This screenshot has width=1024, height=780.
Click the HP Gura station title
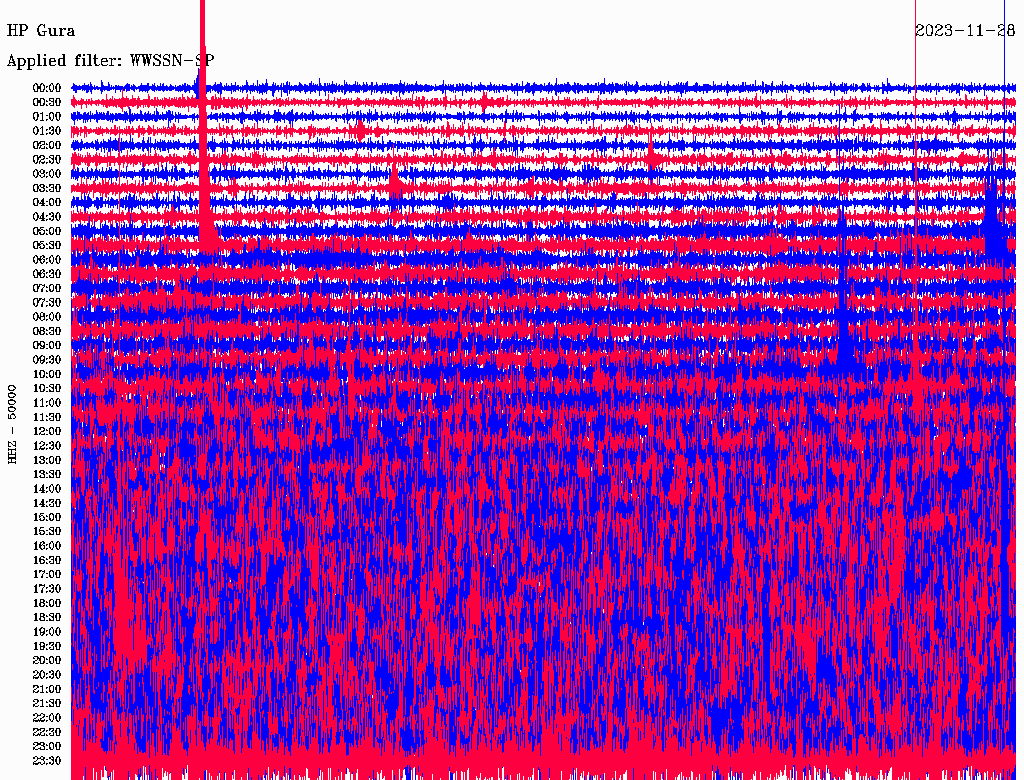point(41,31)
